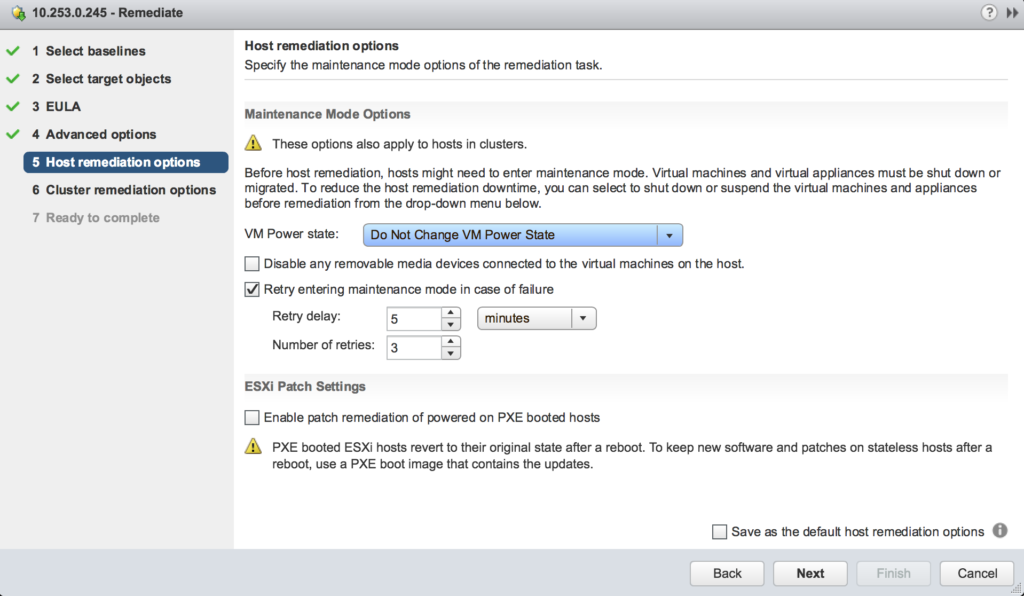The width and height of the screenshot is (1024, 596).
Task: Click the window resize grip at corner
Action: [1016, 588]
